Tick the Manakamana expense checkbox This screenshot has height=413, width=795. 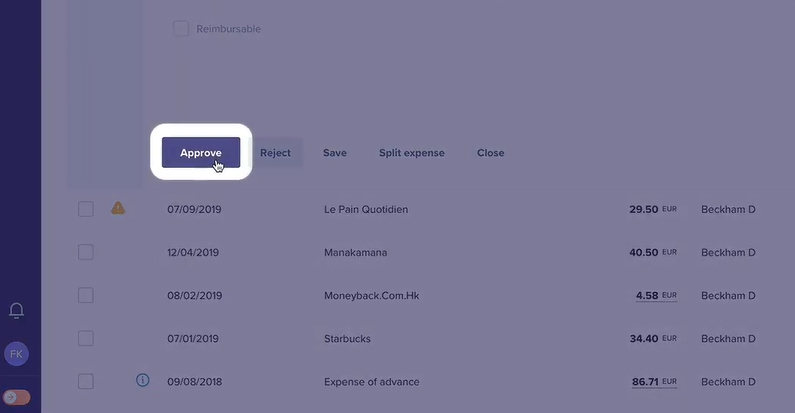tap(86, 252)
